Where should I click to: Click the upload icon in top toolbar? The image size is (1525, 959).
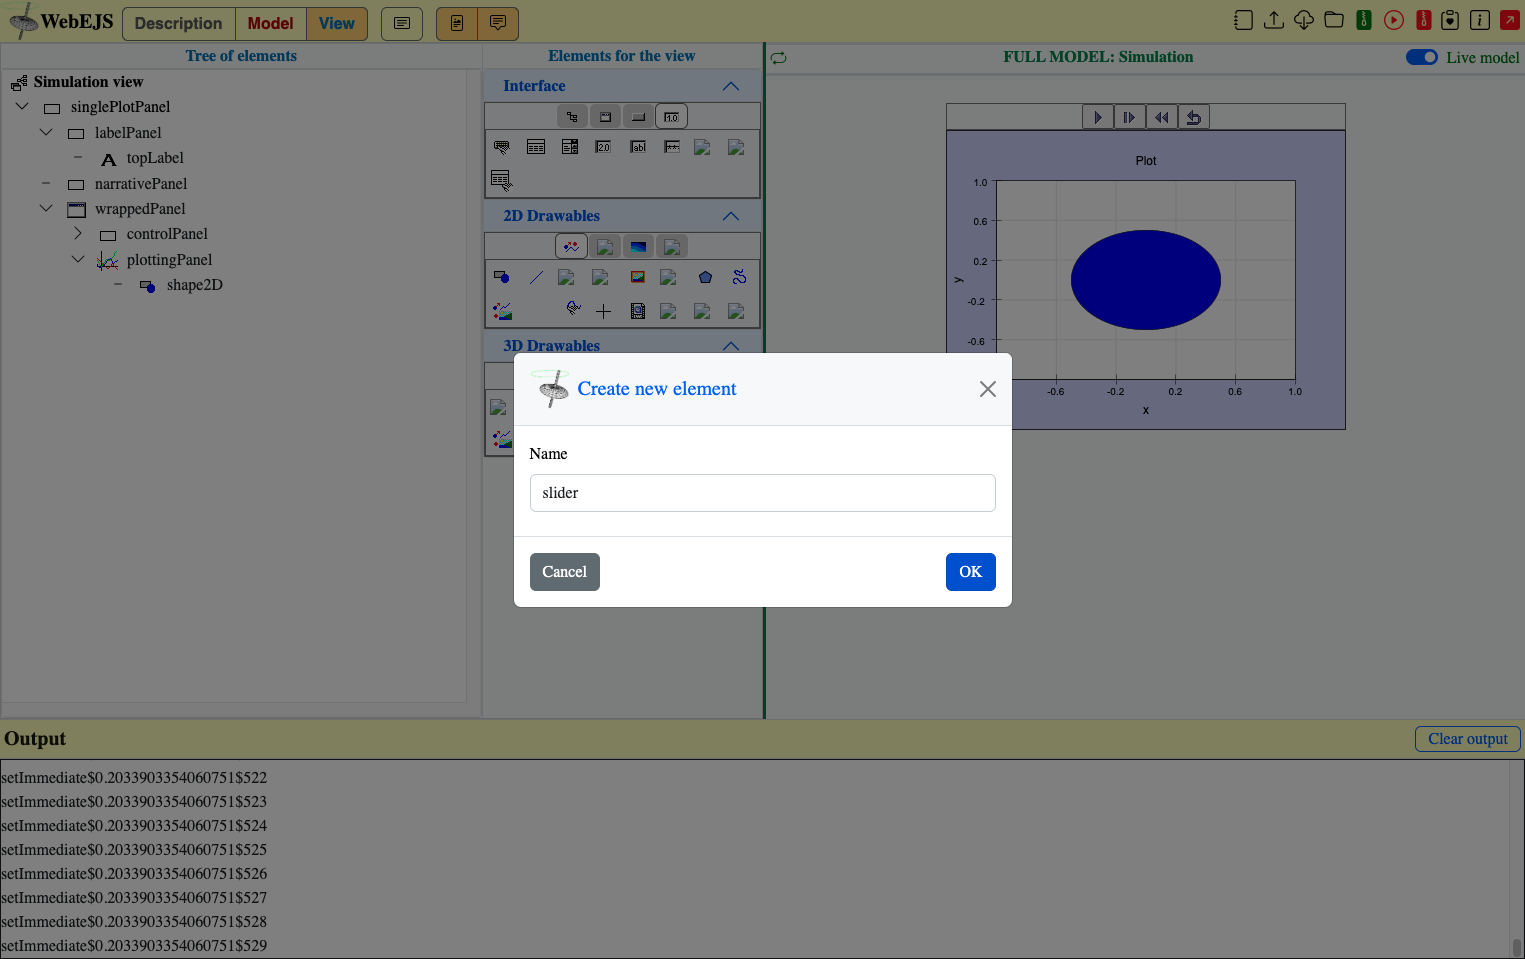tap(1273, 20)
